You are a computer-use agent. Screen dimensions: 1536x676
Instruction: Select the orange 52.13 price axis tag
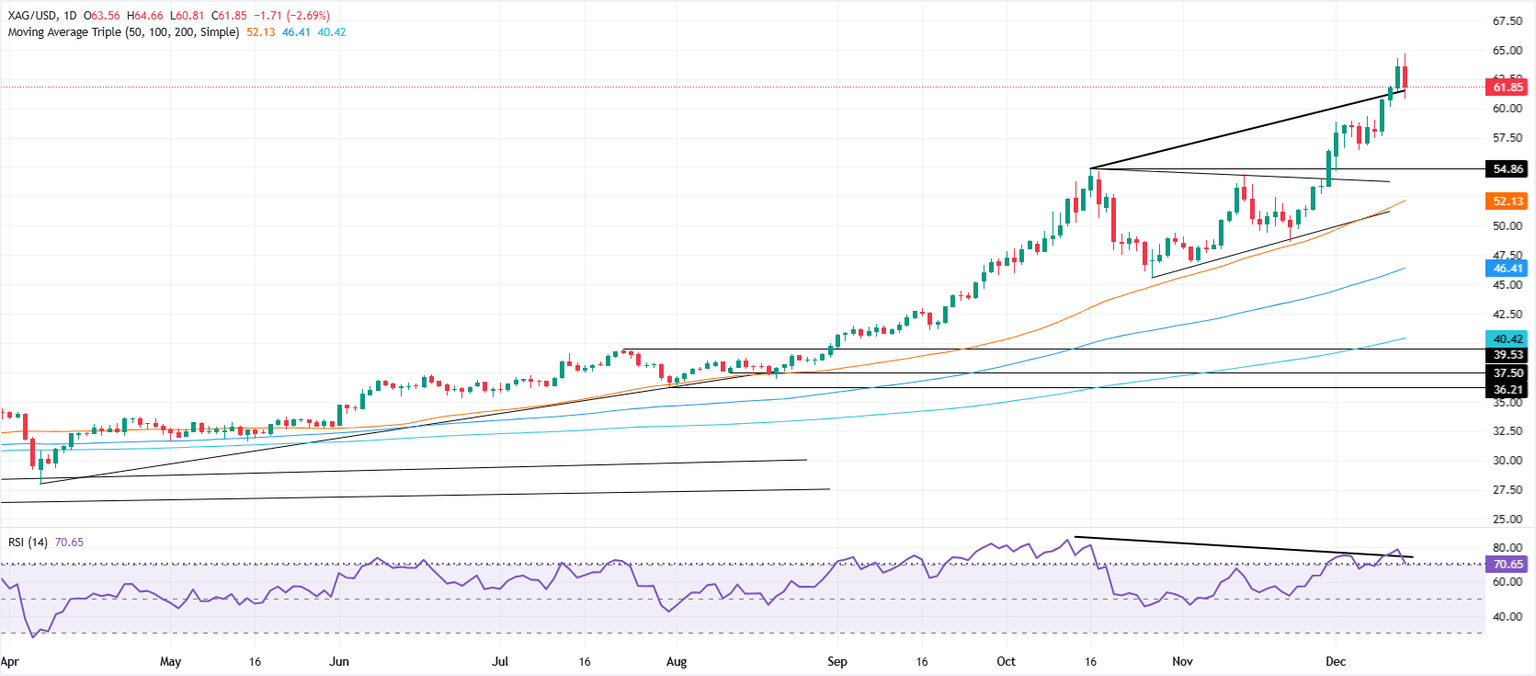coord(1506,201)
